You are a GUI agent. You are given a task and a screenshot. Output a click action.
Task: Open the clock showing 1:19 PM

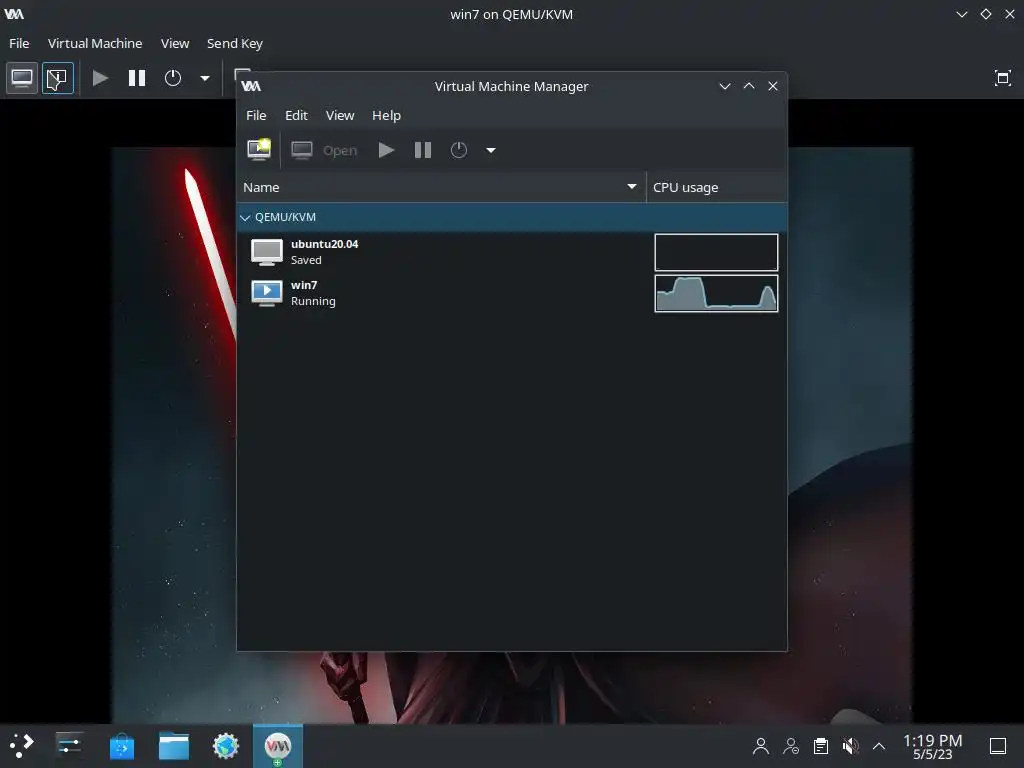click(933, 746)
